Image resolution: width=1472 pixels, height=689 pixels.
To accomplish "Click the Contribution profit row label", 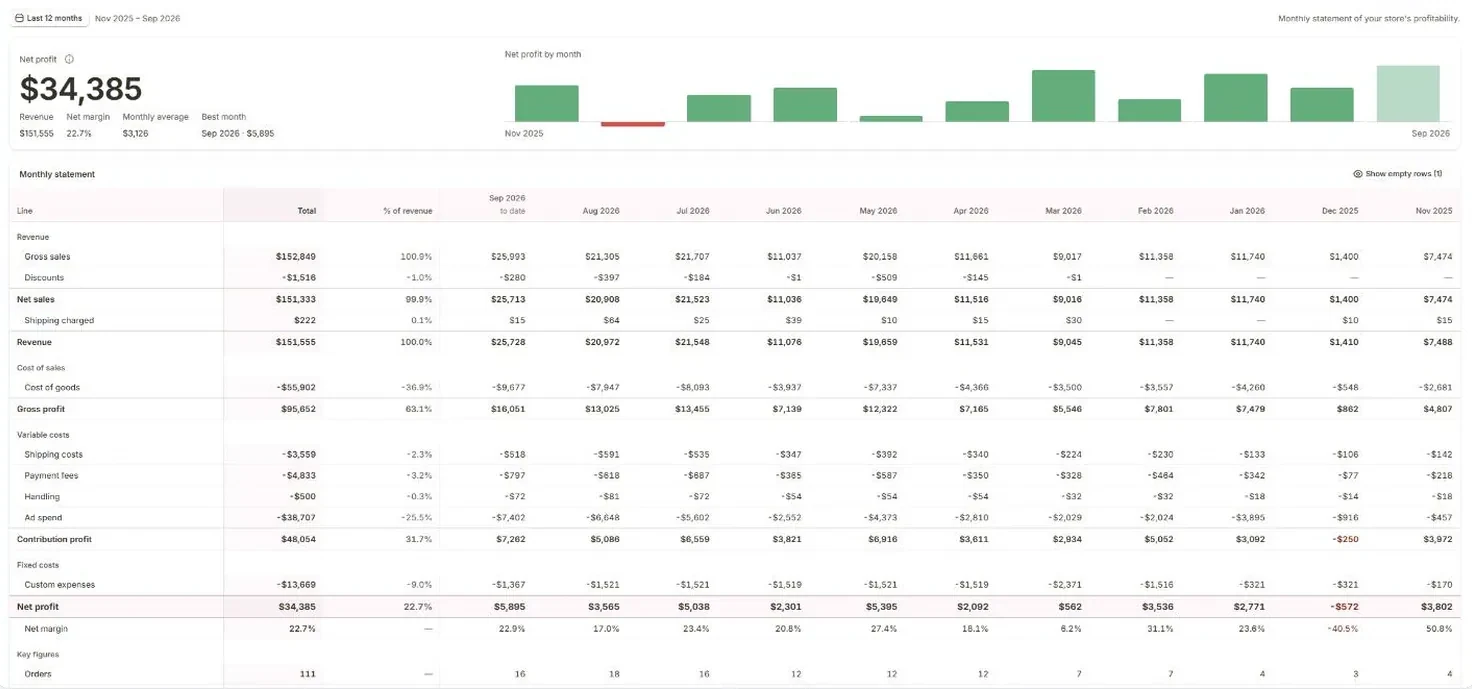I will (54, 539).
